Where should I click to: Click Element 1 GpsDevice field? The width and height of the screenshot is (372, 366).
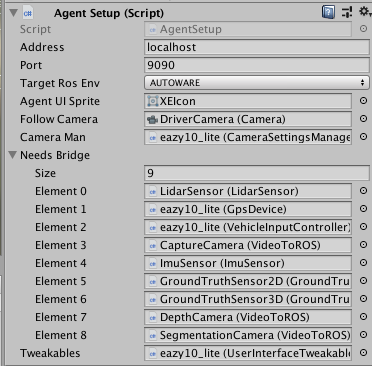point(248,209)
